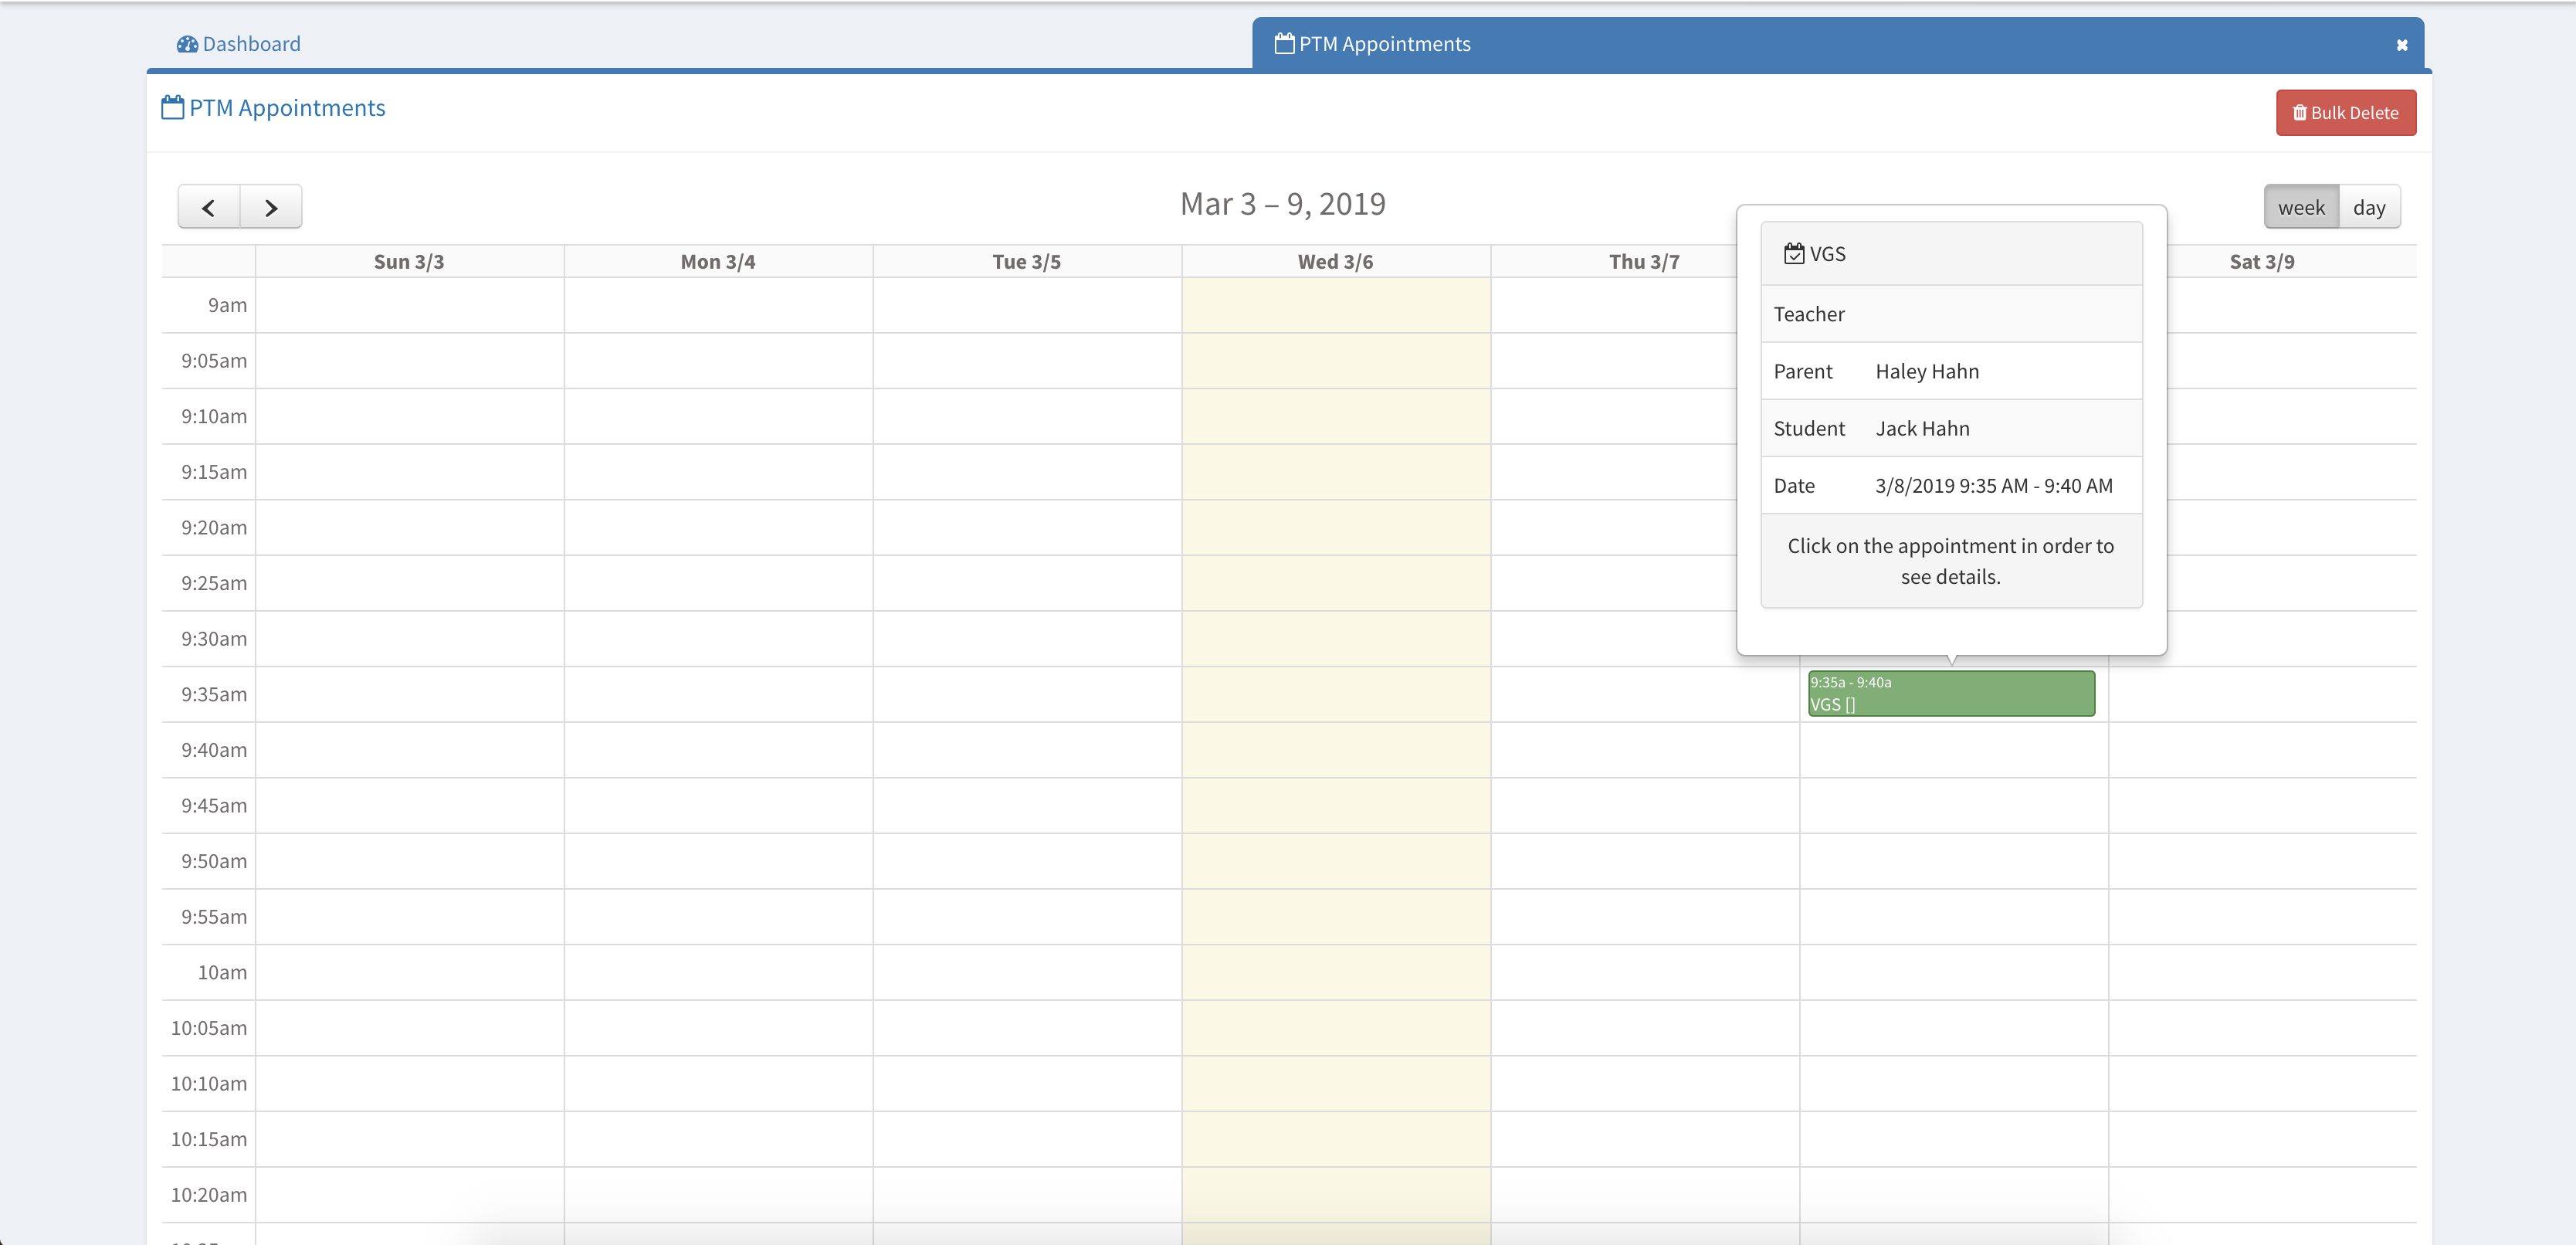Viewport: 2576px width, 1245px height.
Task: Click the 10:20am time label
Action: tap(209, 1195)
